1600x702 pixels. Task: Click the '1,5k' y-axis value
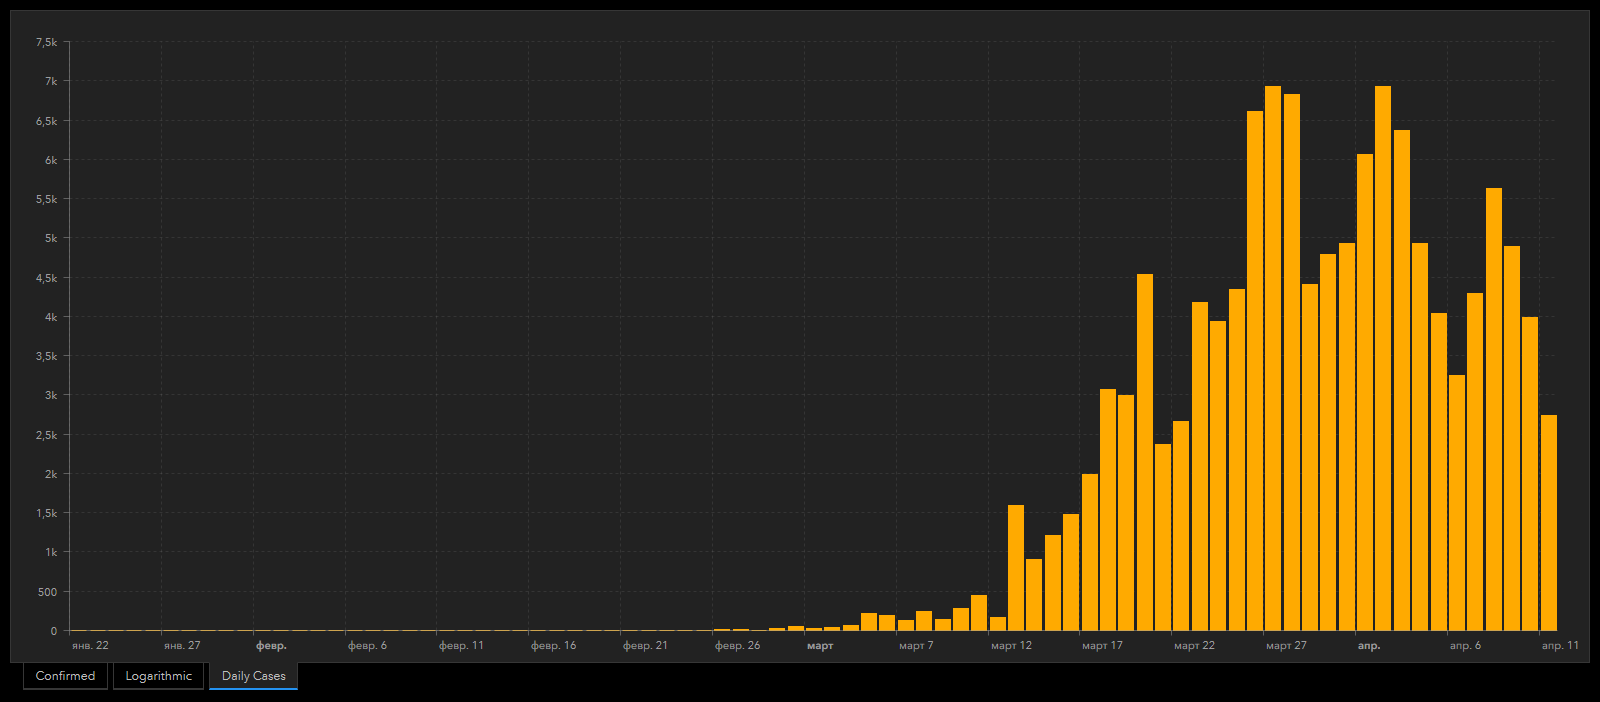[46, 513]
